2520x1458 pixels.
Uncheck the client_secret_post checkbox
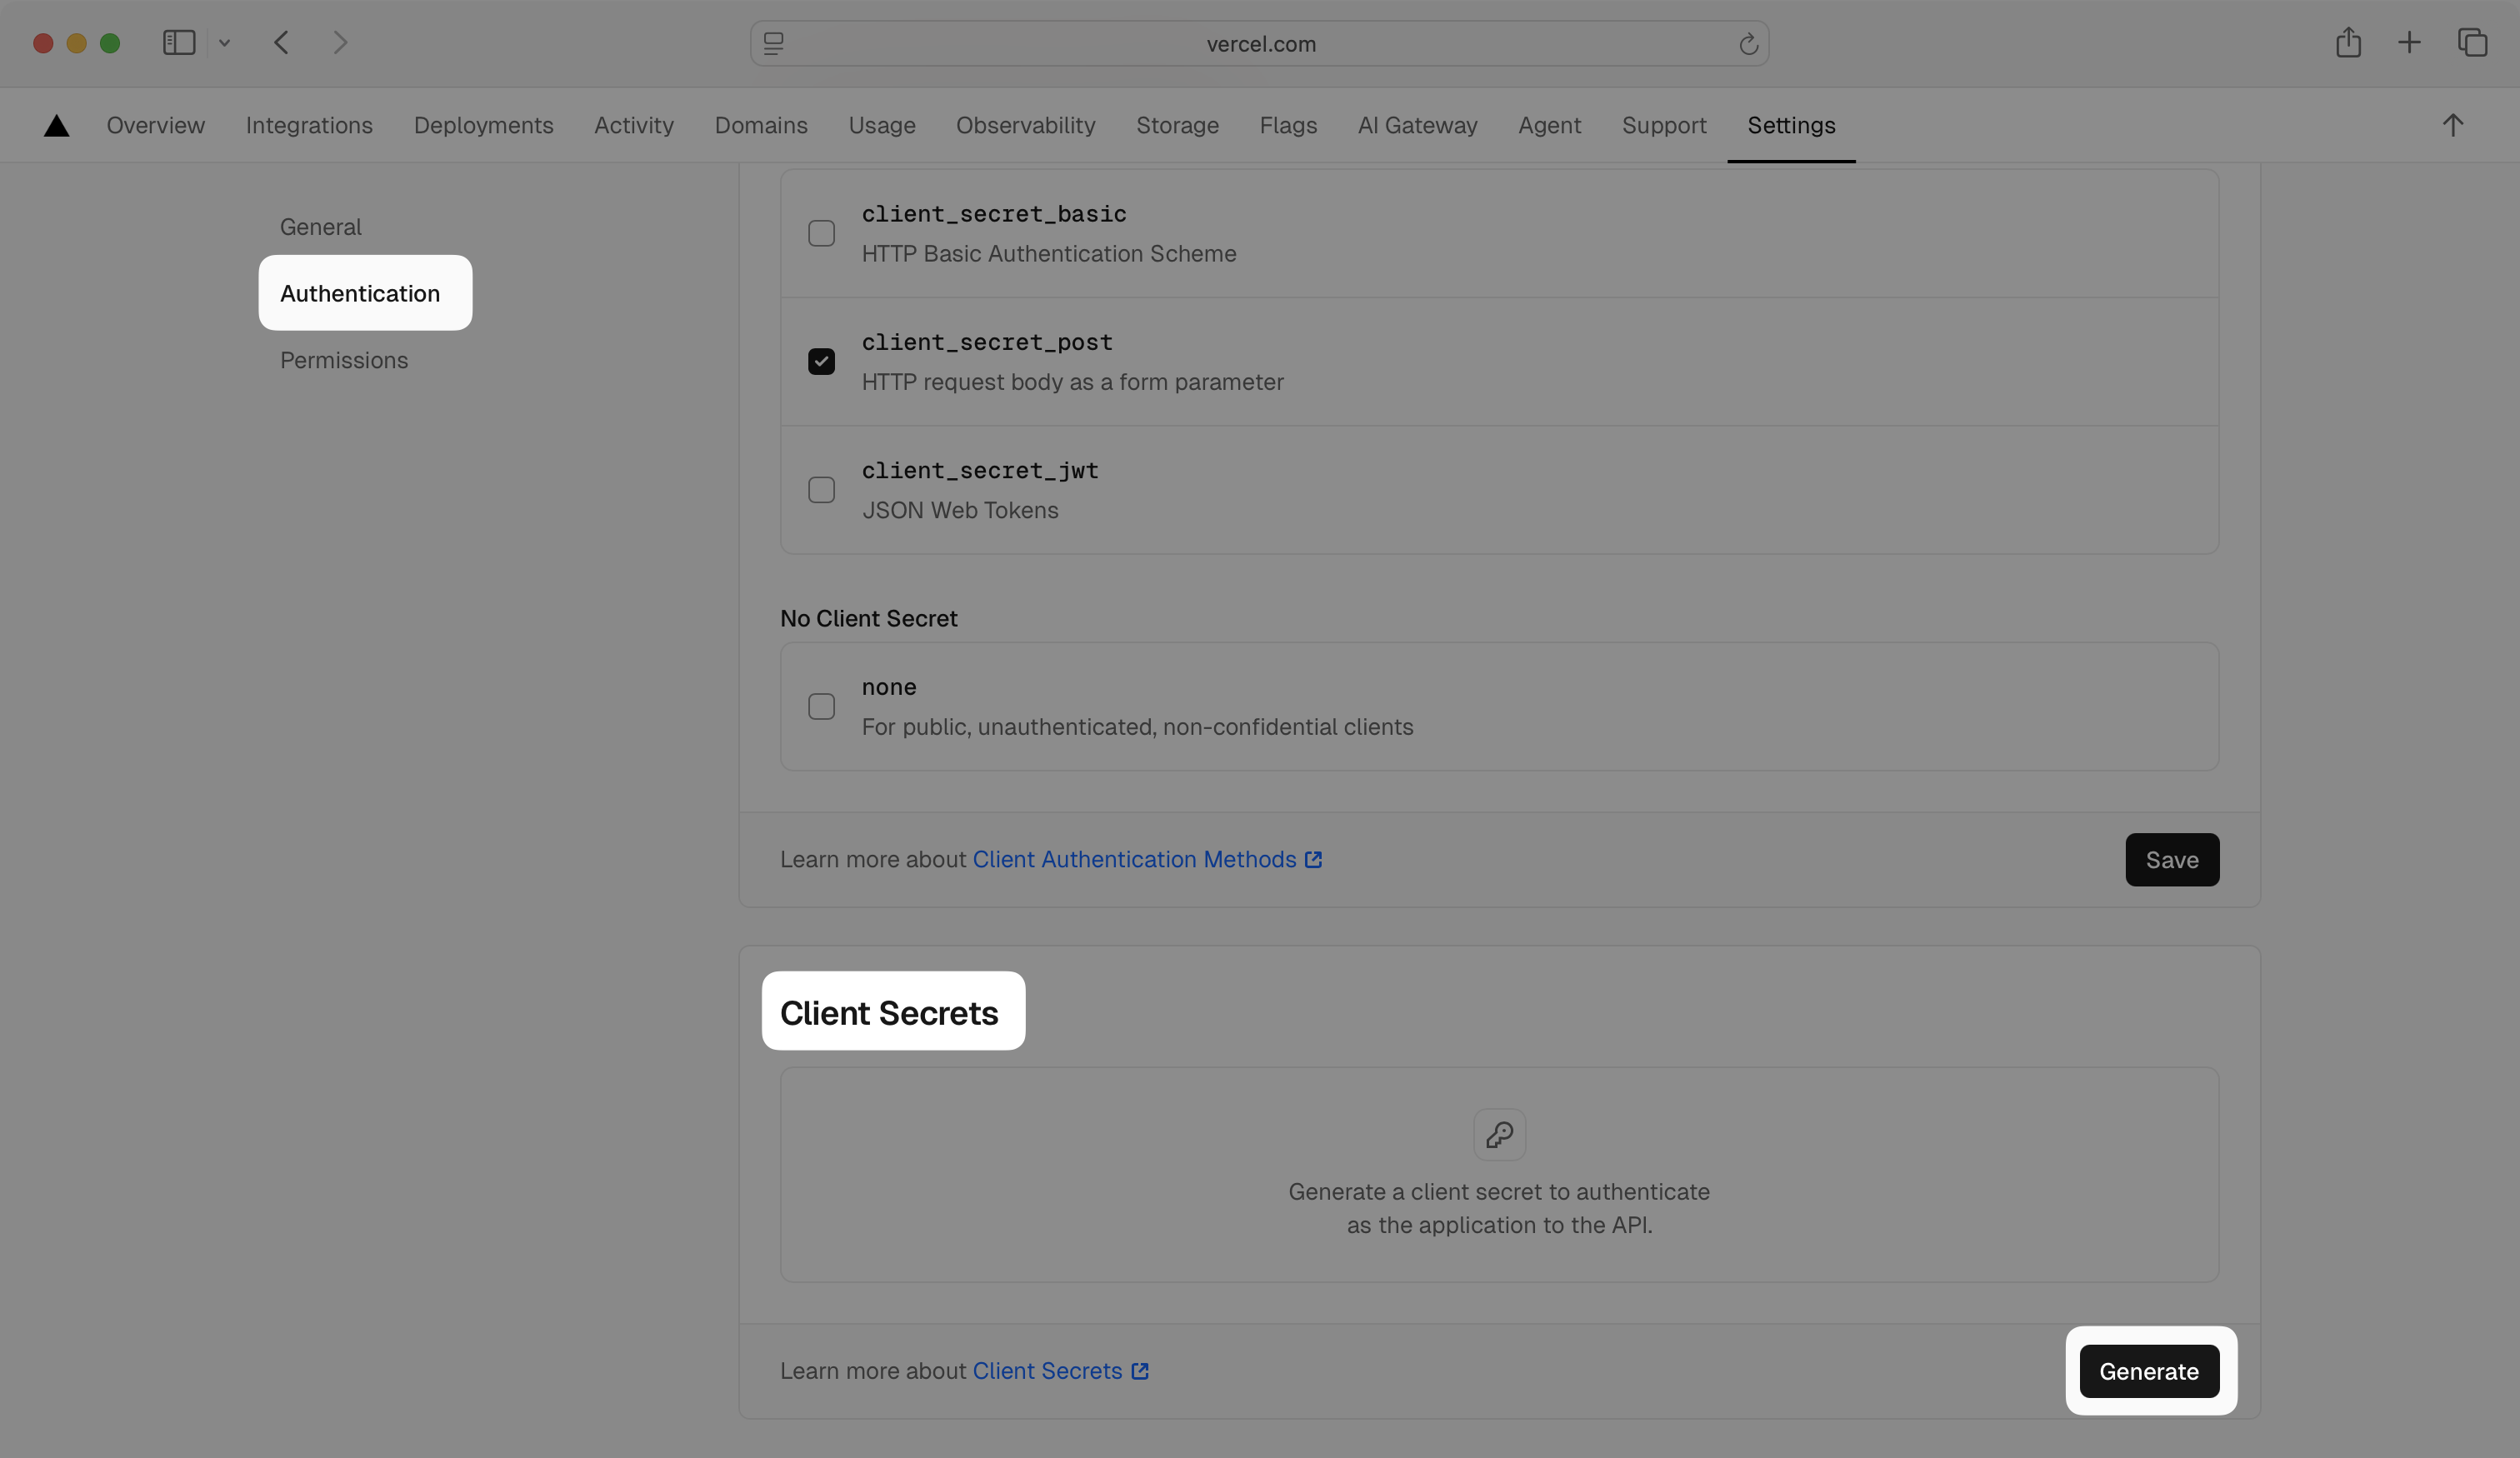[821, 361]
